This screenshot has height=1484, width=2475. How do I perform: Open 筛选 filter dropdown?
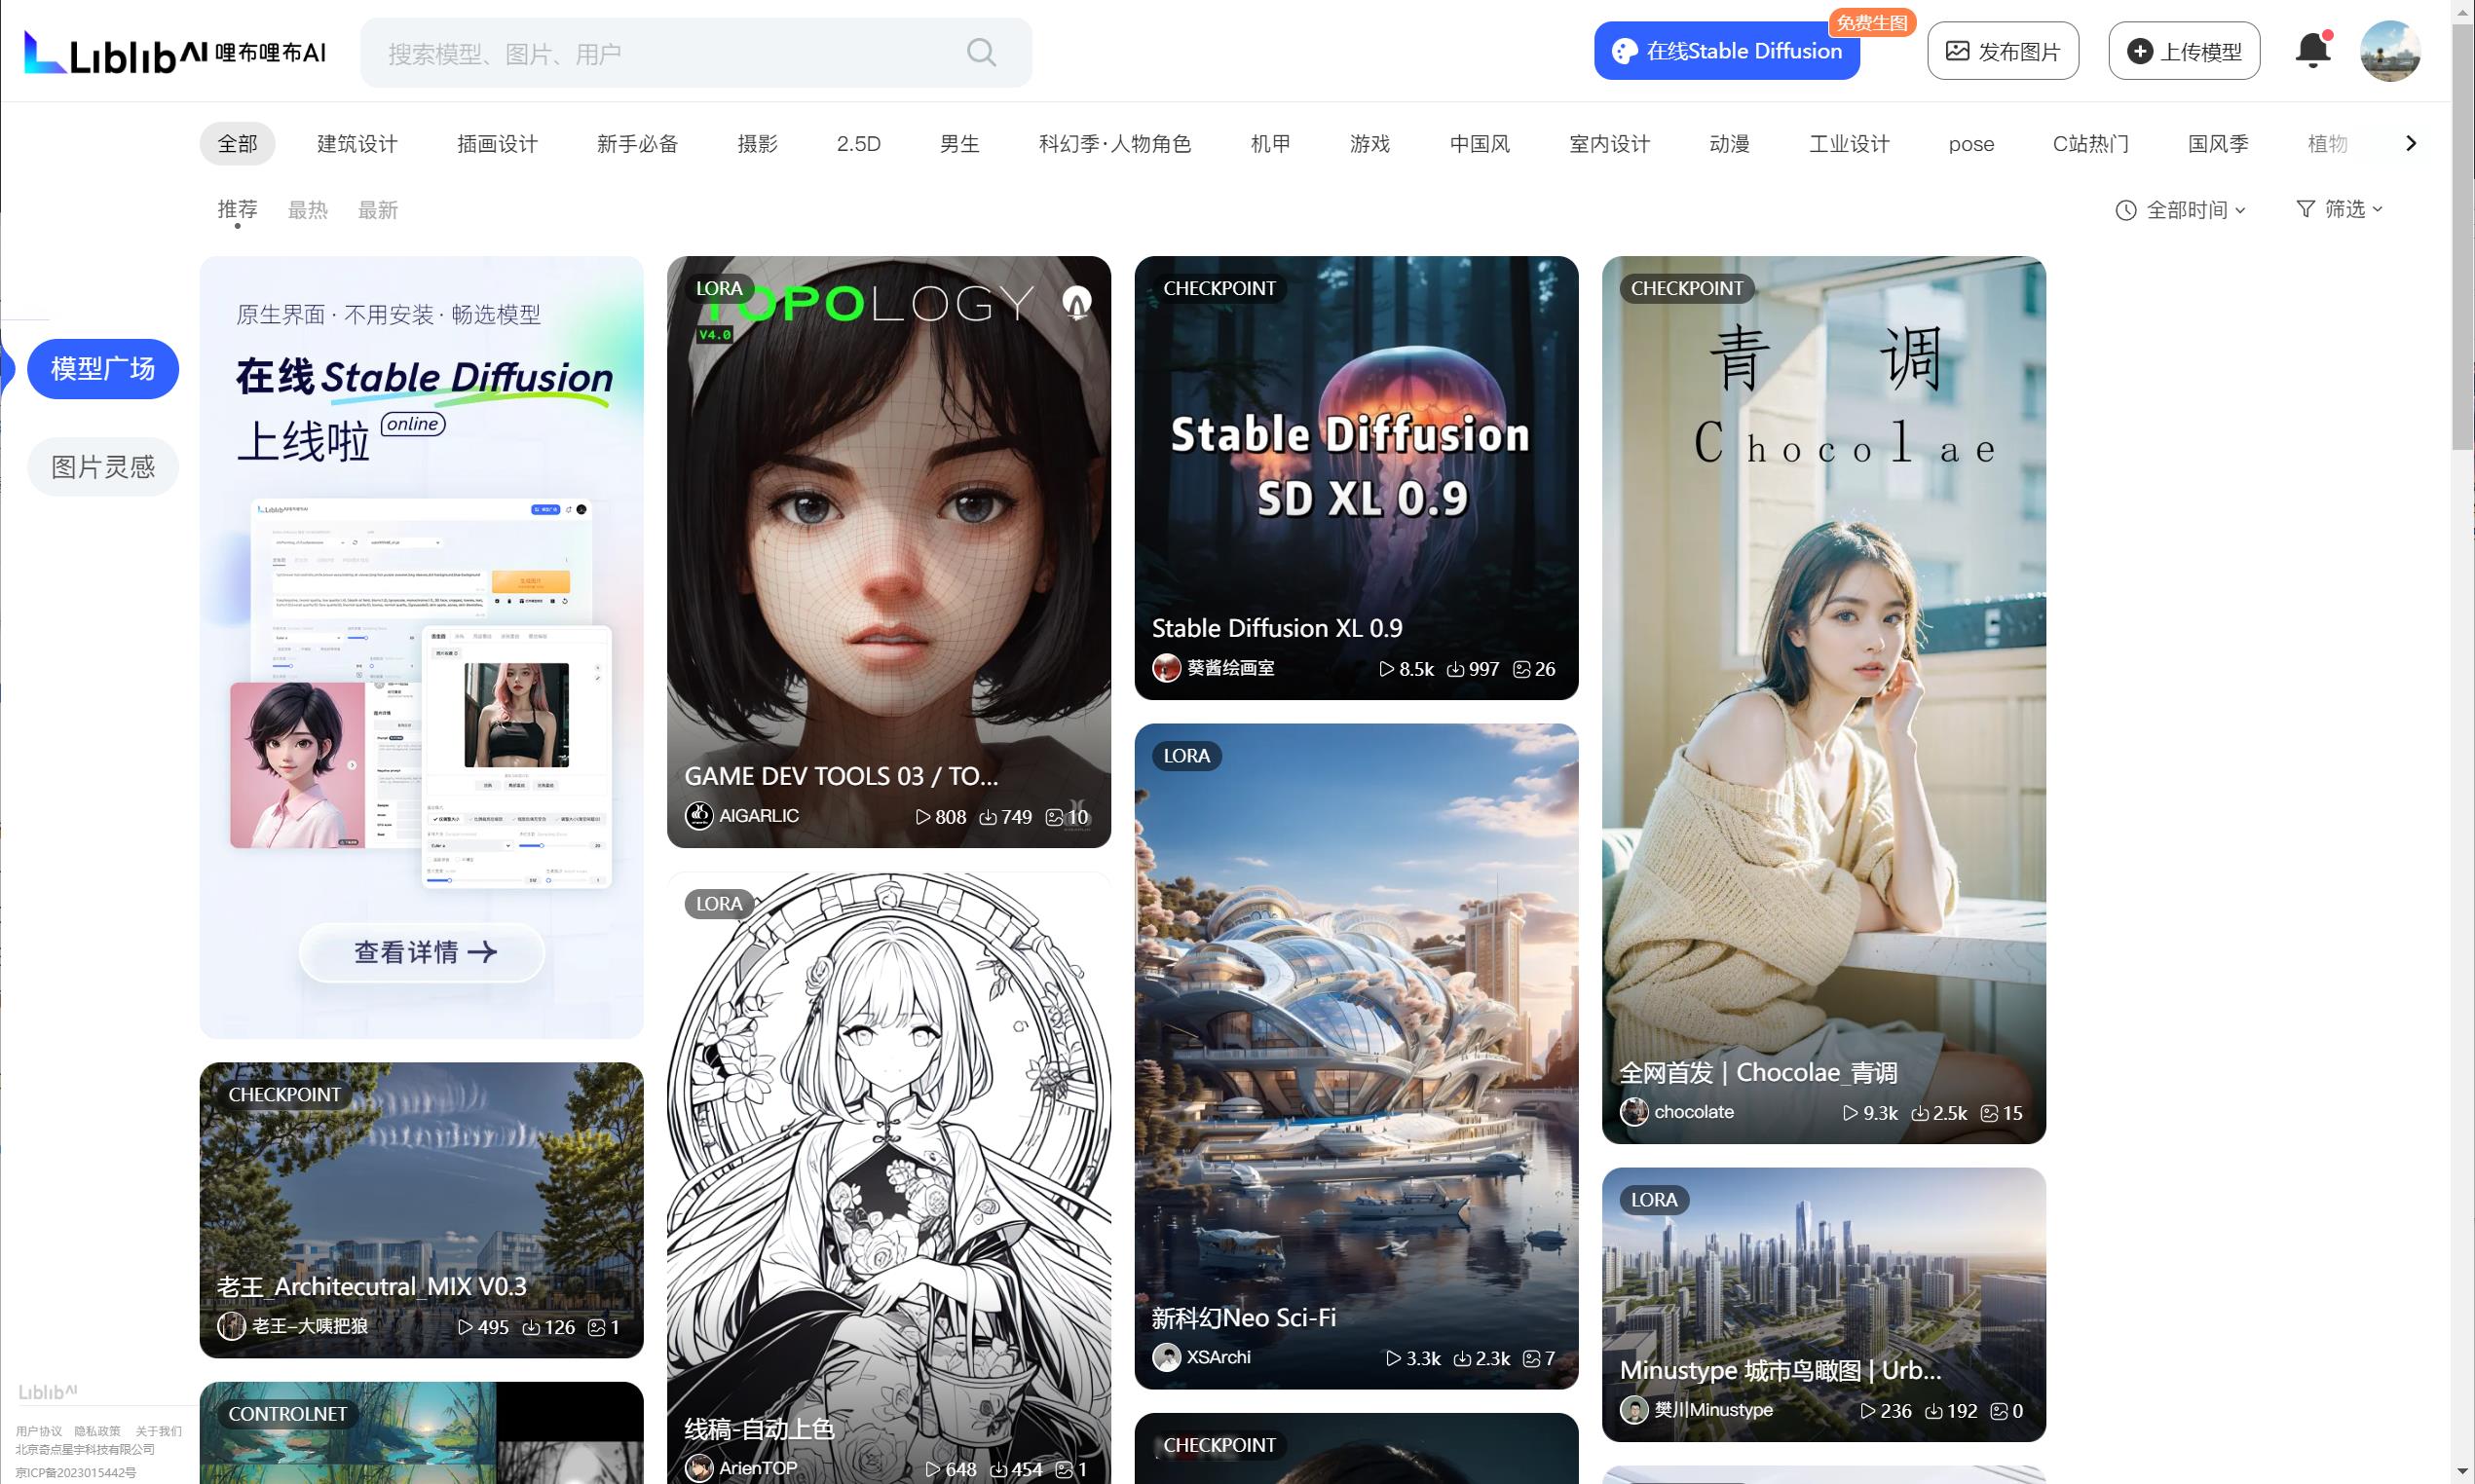(2339, 209)
